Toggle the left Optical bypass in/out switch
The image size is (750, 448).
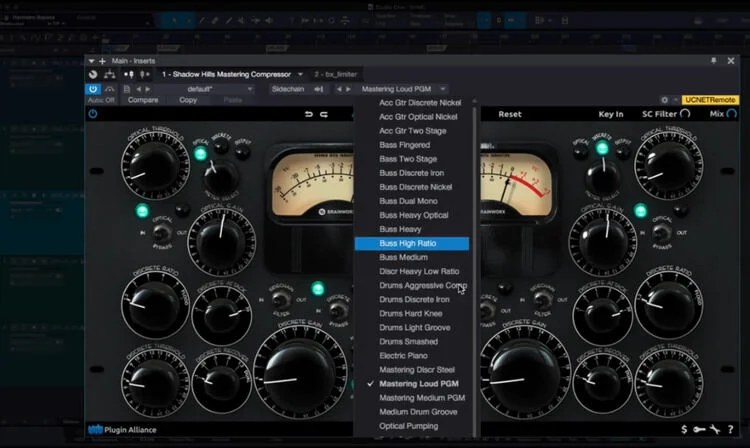[x=163, y=233]
